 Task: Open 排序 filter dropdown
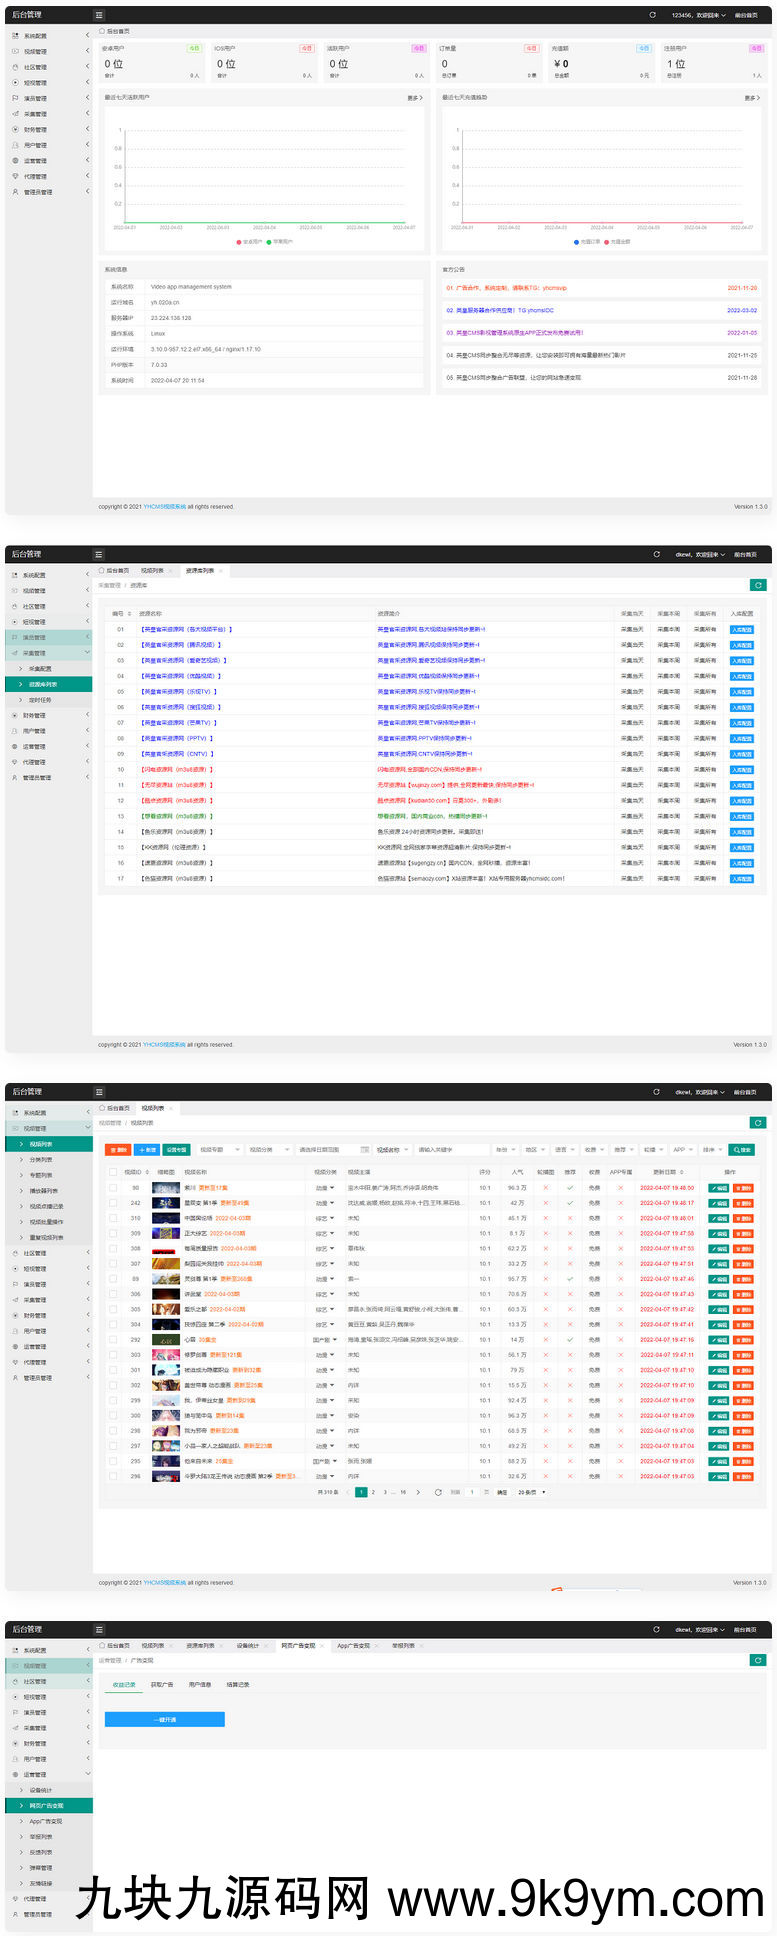click(713, 1150)
